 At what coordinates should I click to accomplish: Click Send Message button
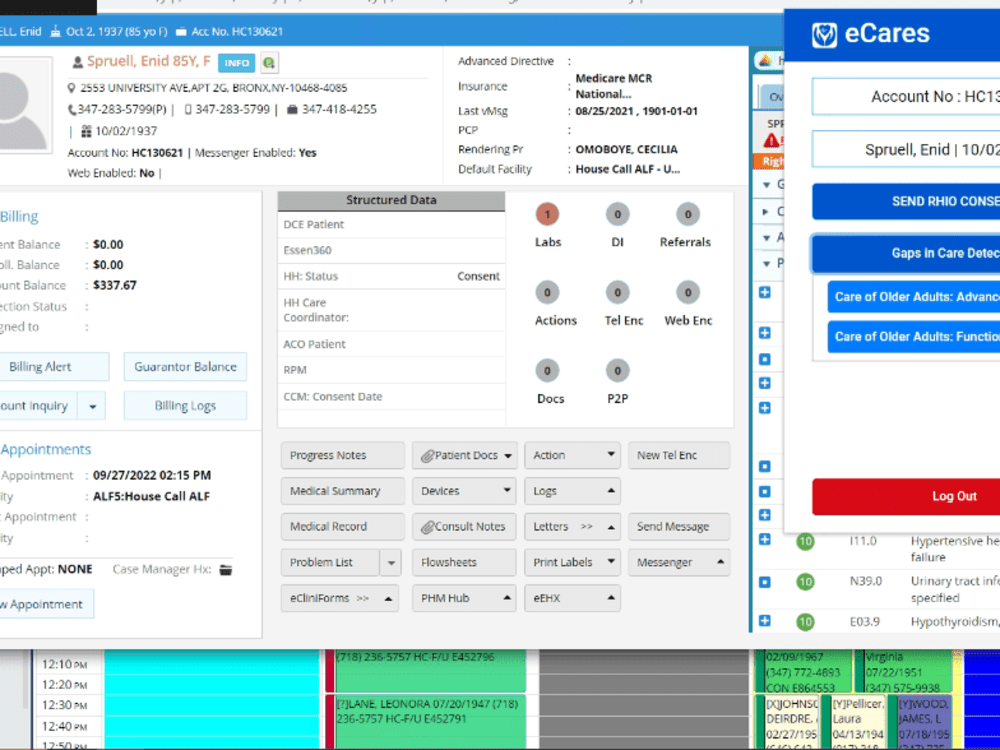(x=679, y=527)
